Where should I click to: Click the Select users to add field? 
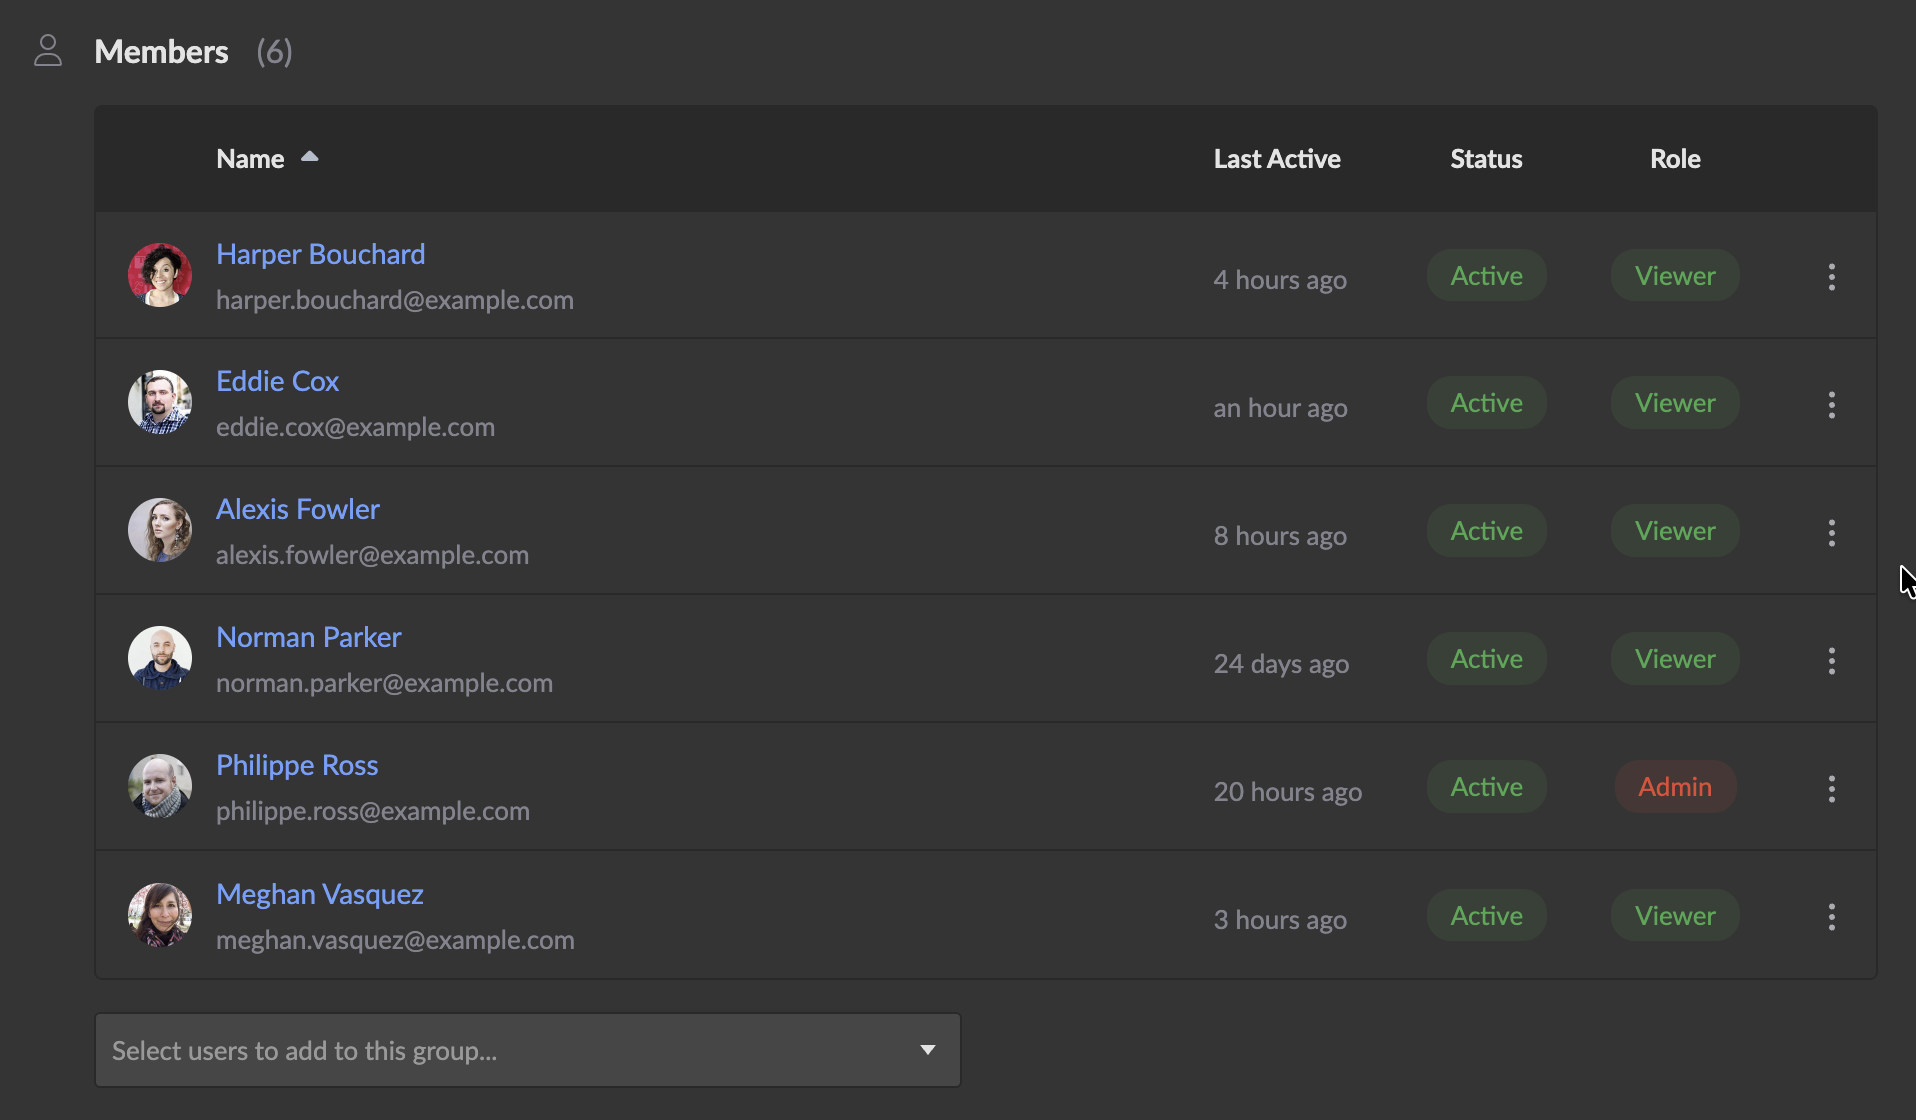[x=500, y=1050]
